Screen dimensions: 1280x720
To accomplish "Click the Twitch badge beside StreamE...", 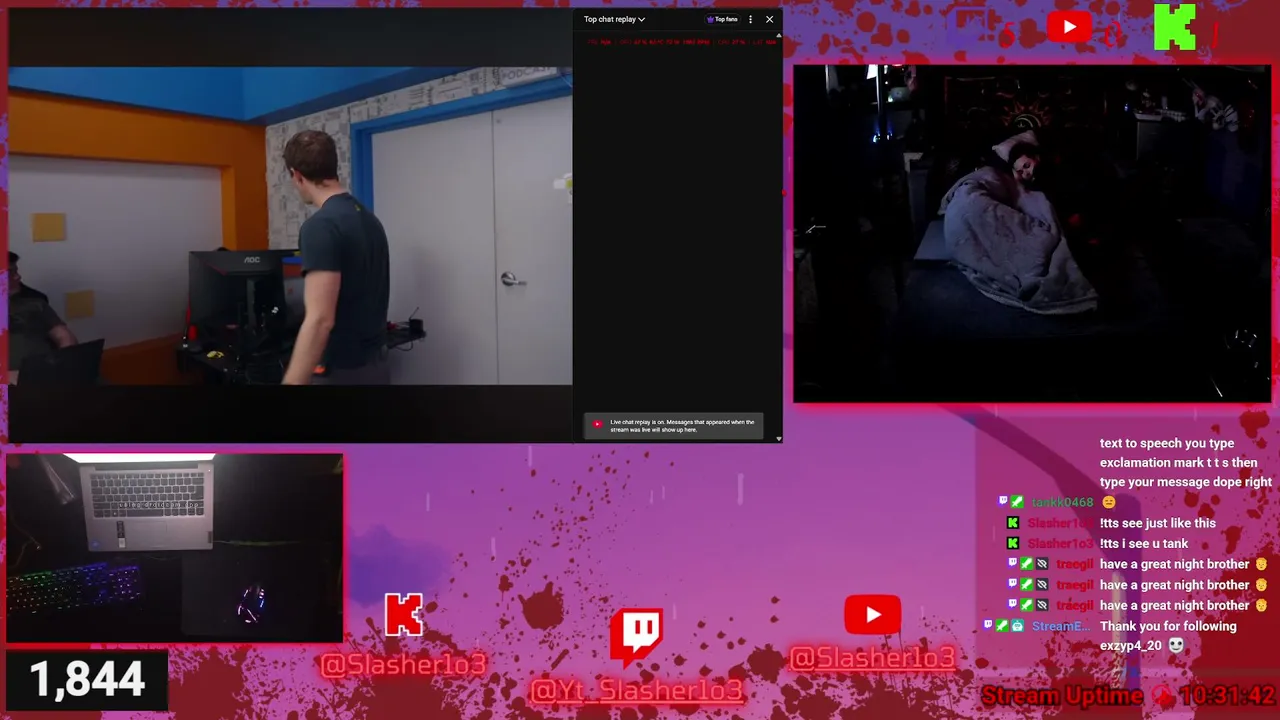I will (989, 626).
